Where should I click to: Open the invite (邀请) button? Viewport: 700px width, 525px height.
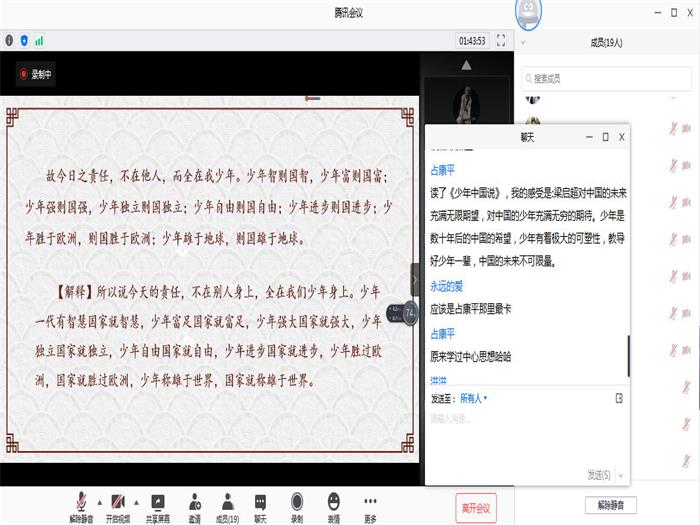[195, 507]
